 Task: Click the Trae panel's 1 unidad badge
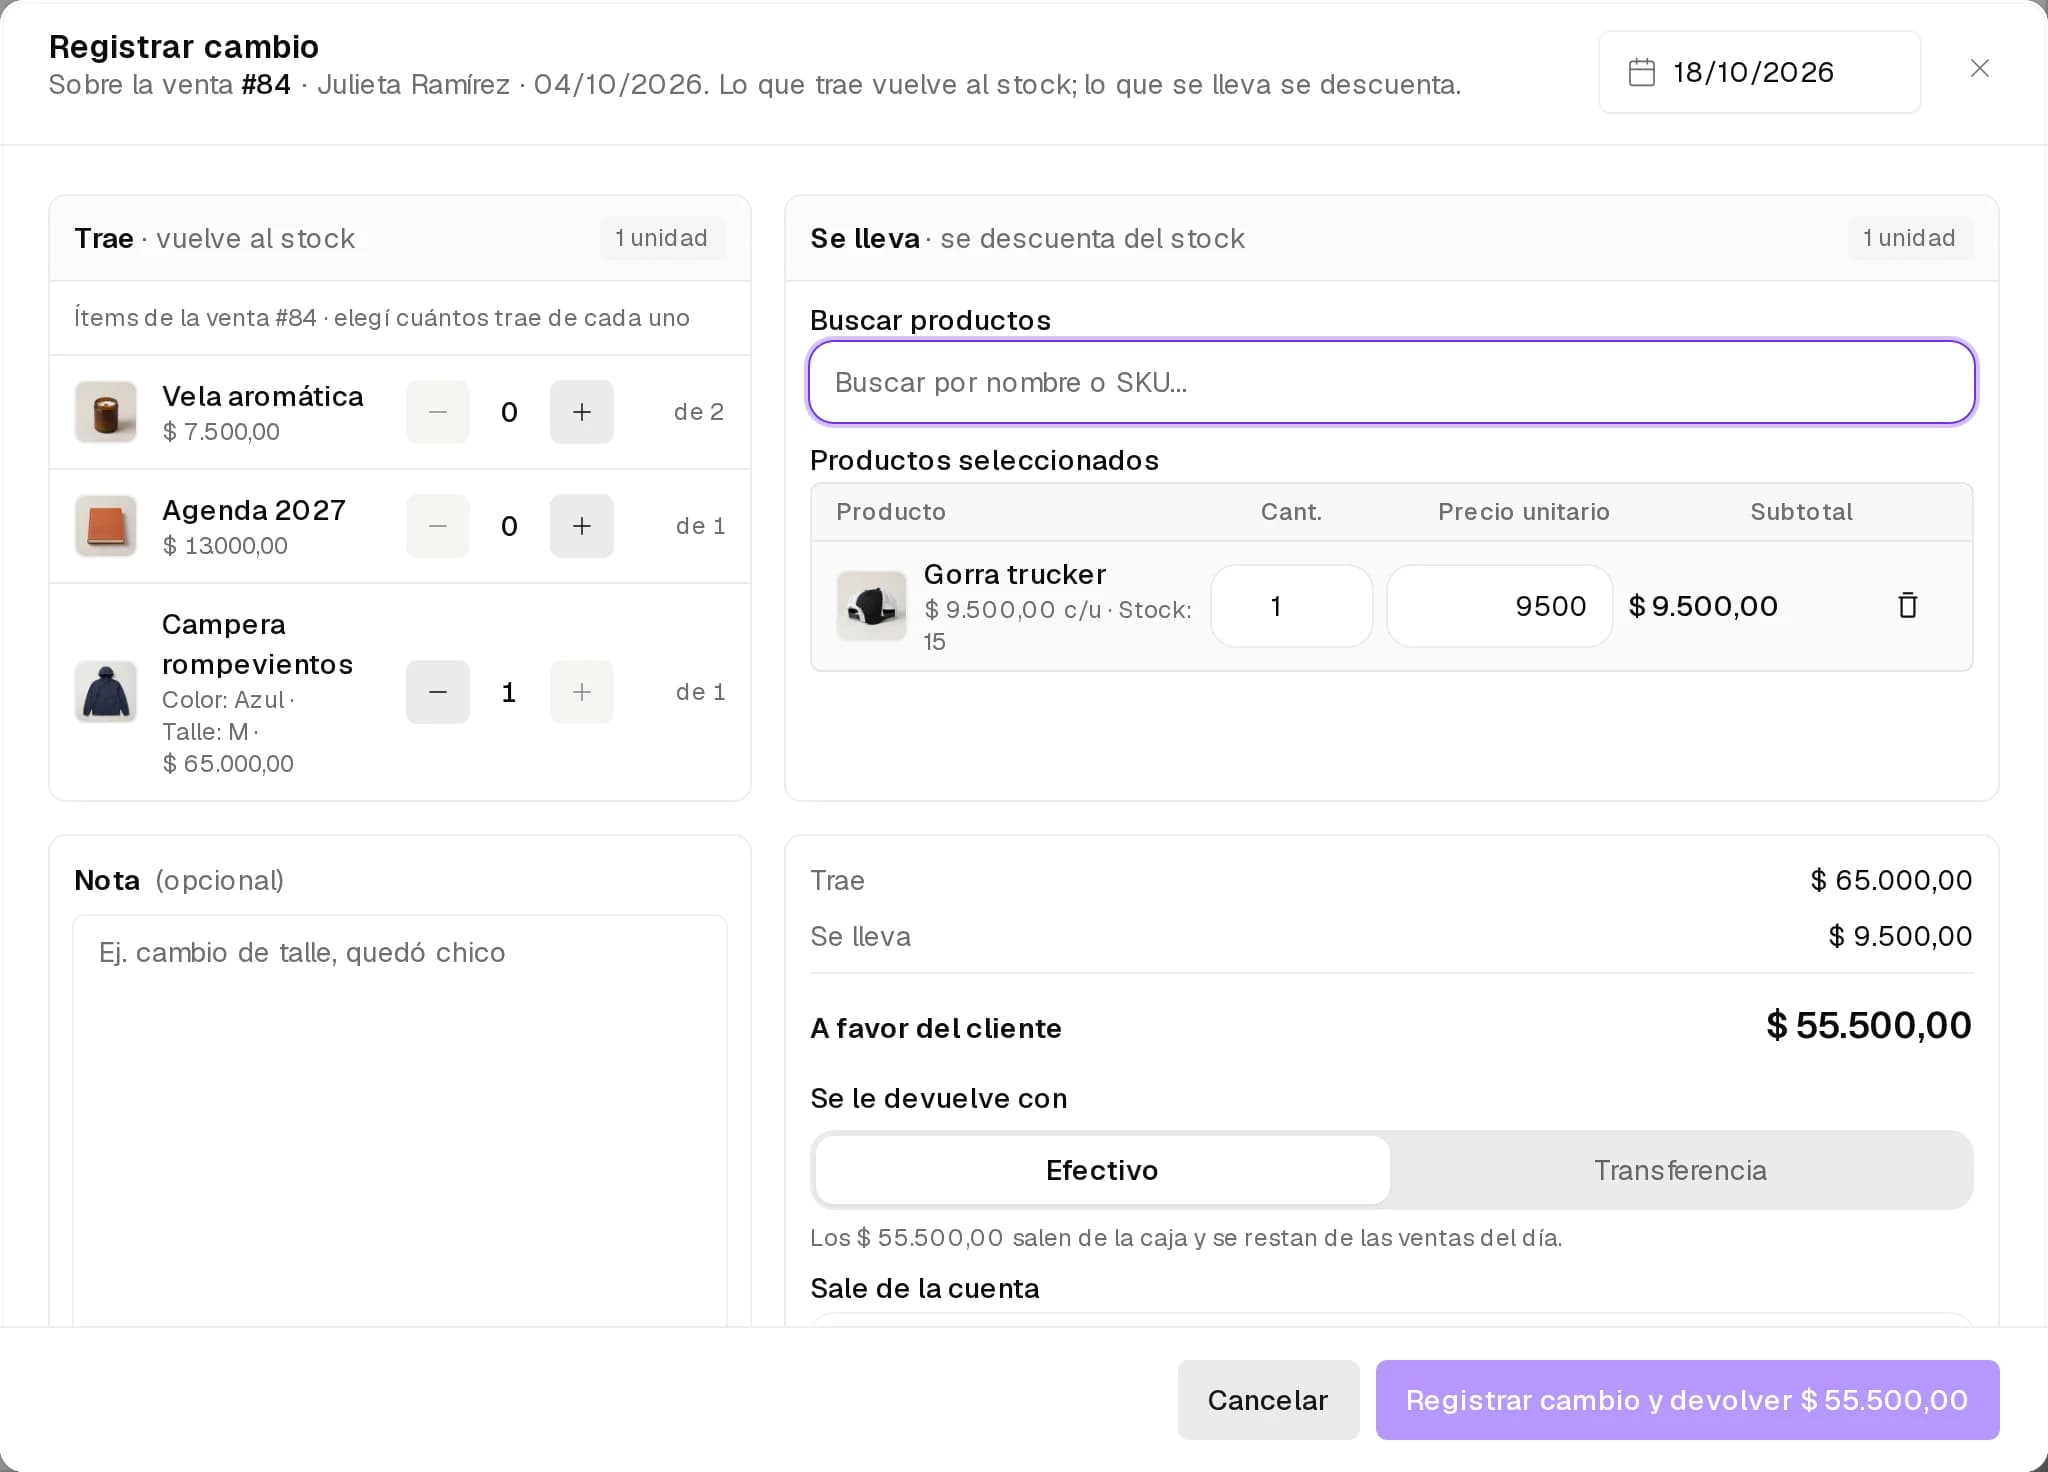pos(662,238)
